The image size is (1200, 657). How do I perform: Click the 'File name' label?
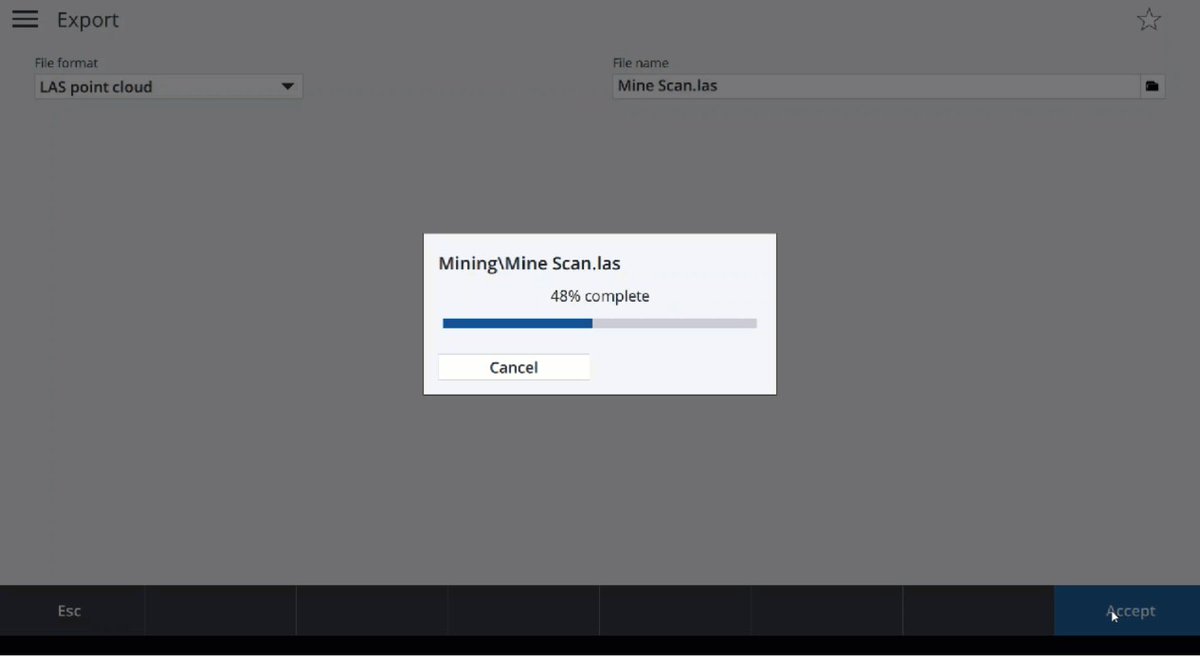click(641, 63)
